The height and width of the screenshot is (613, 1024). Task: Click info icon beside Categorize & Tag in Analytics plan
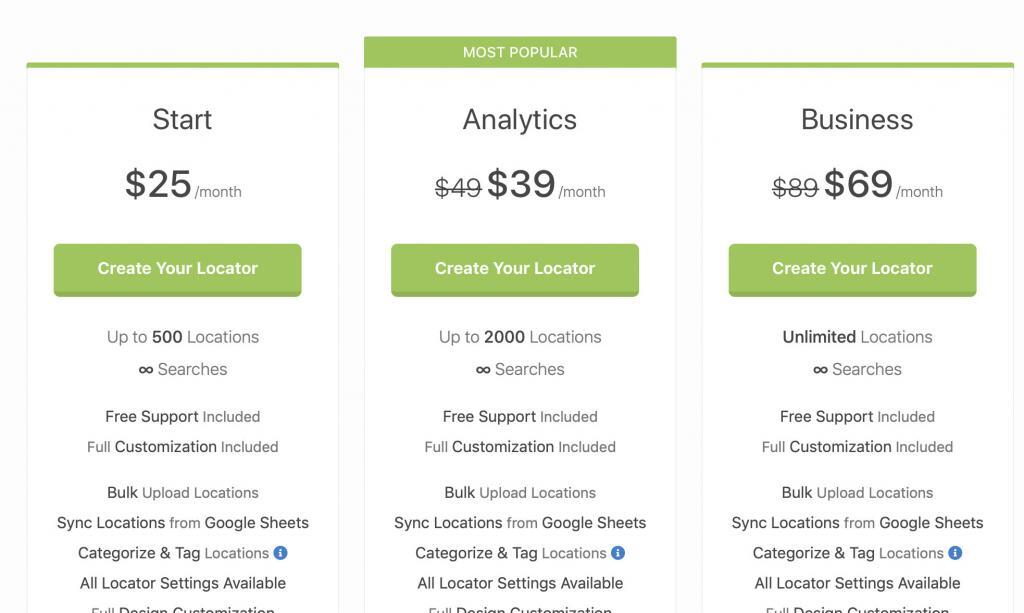pyautogui.click(x=618, y=553)
